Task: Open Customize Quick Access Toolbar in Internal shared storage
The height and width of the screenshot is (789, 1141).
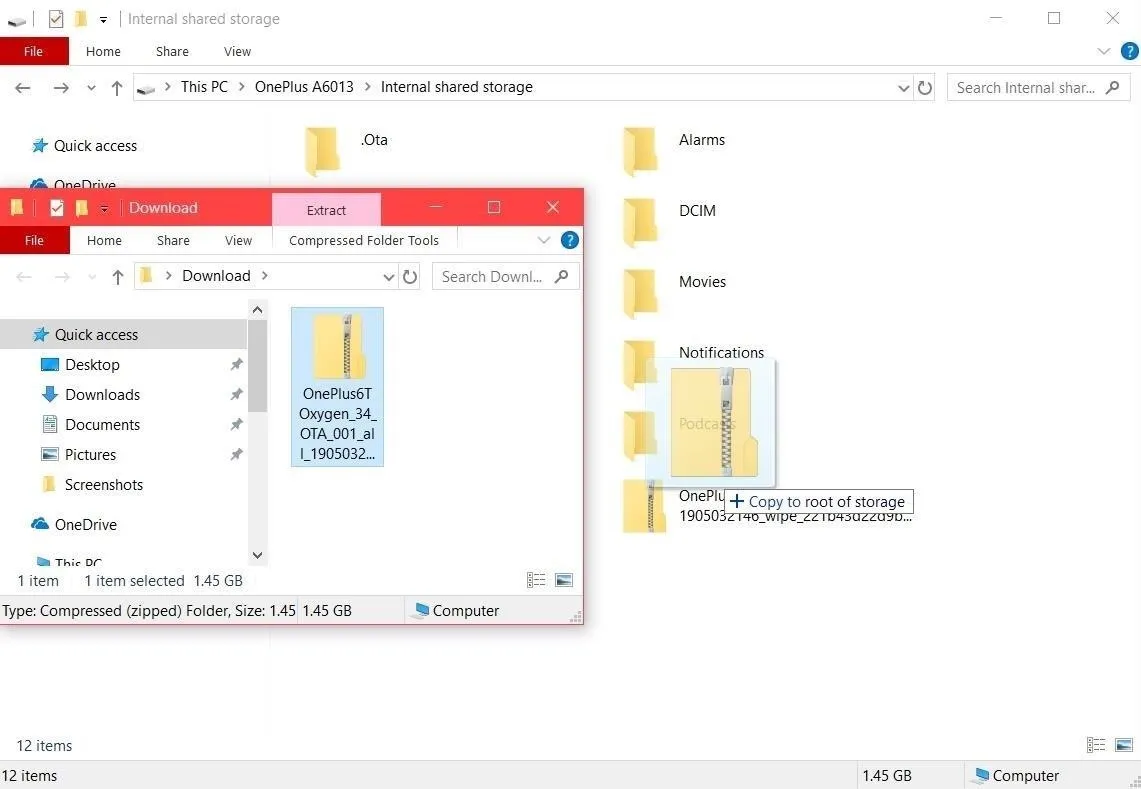Action: [x=103, y=20]
